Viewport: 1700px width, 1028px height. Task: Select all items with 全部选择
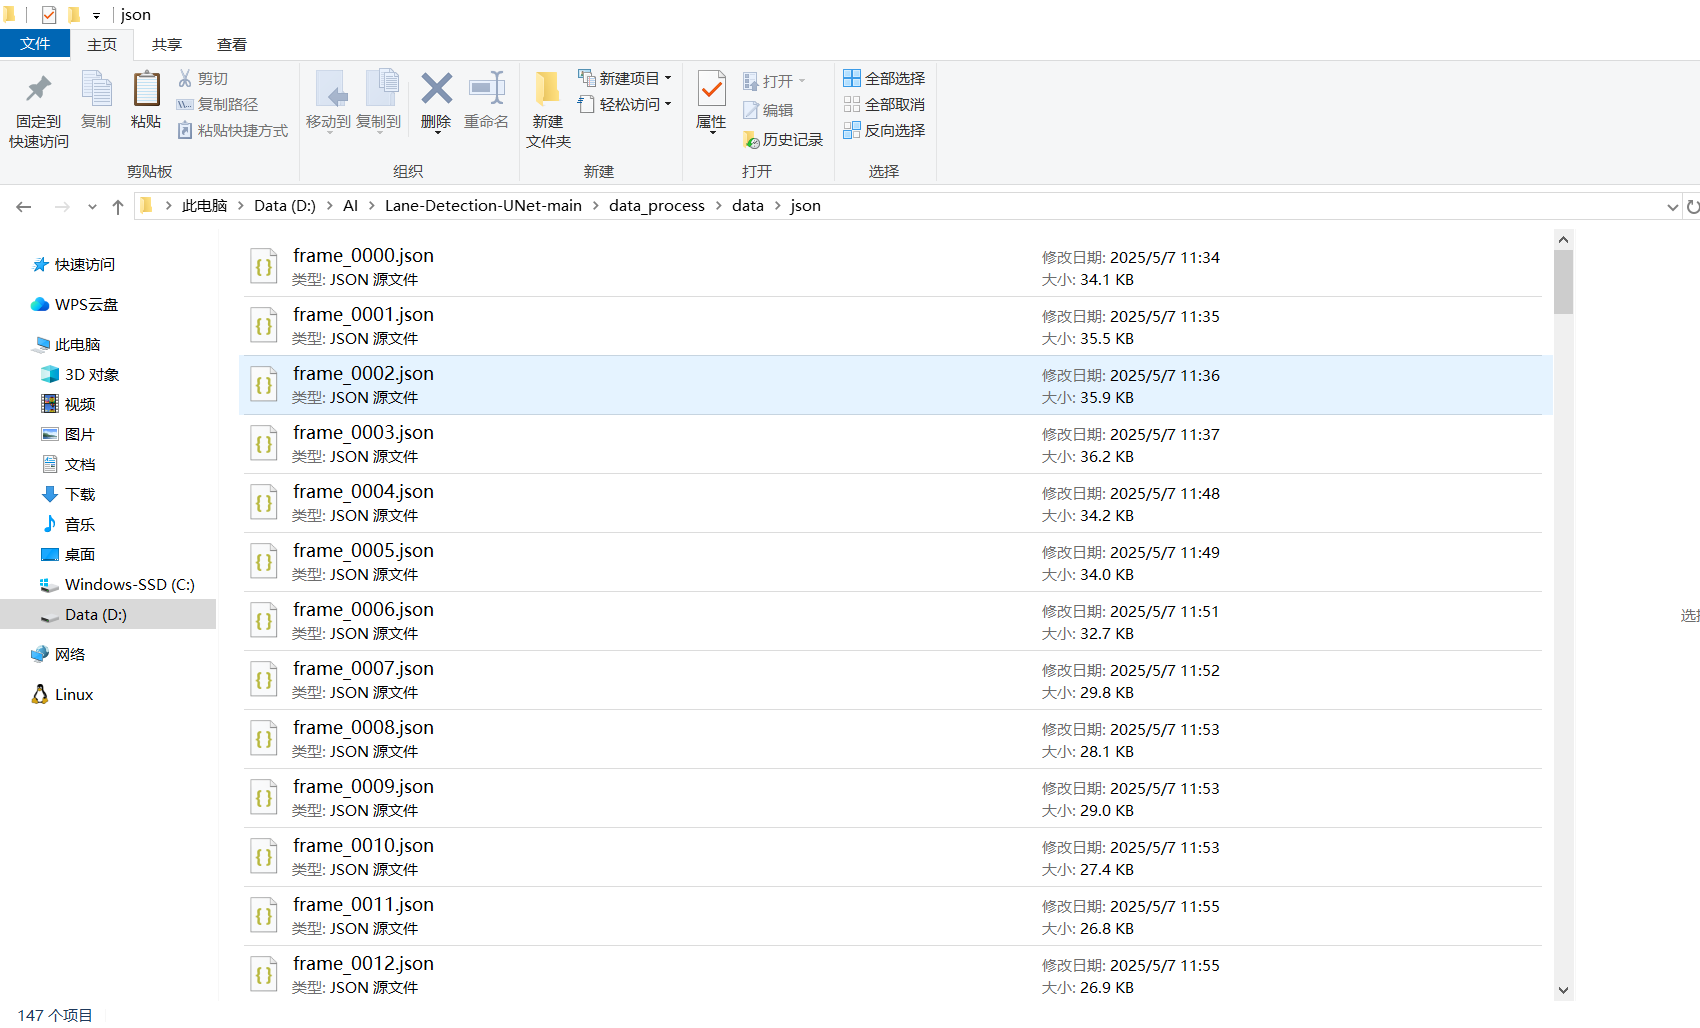click(884, 78)
